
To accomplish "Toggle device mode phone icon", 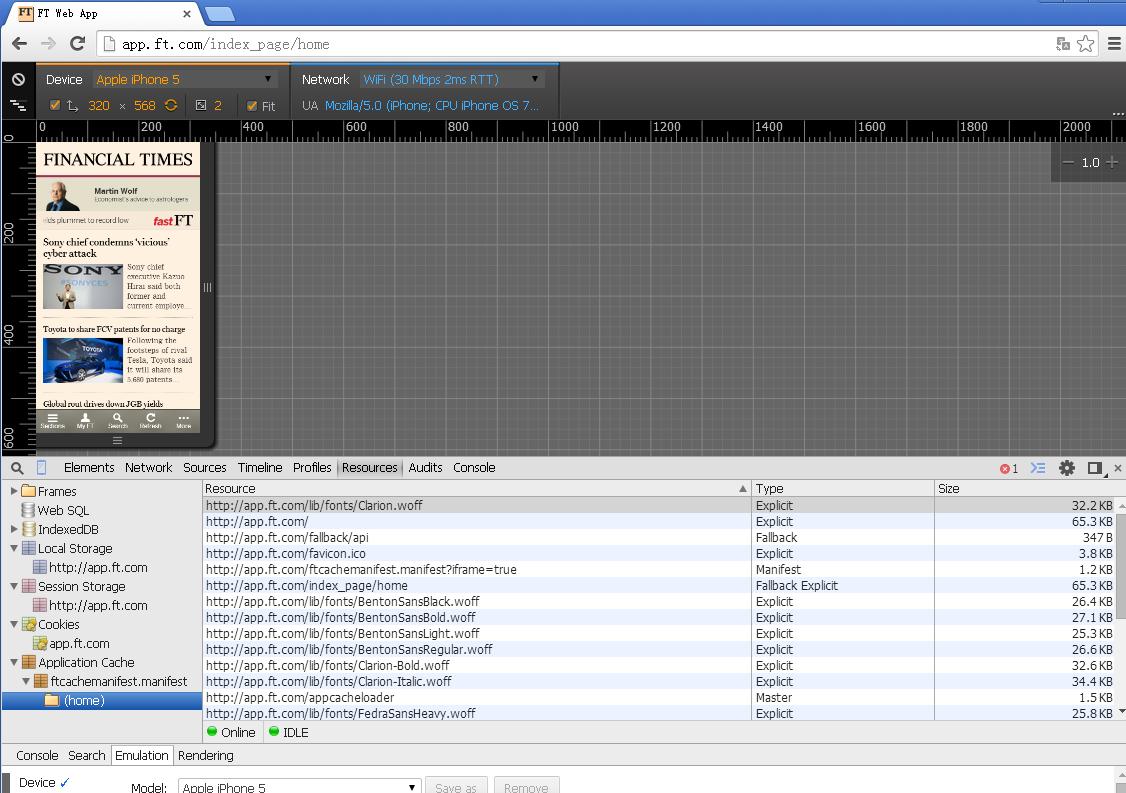I will point(42,468).
